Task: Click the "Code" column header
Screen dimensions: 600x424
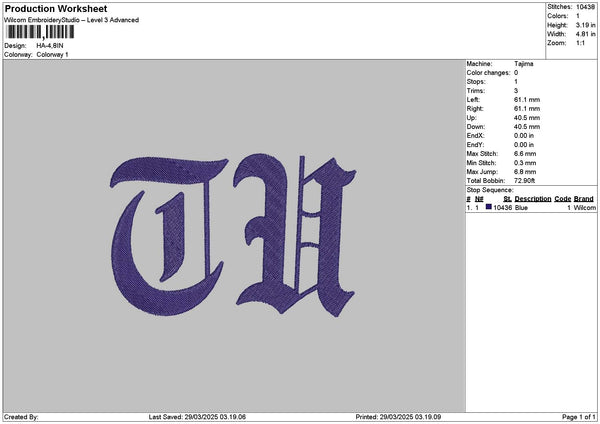Action: click(x=562, y=199)
